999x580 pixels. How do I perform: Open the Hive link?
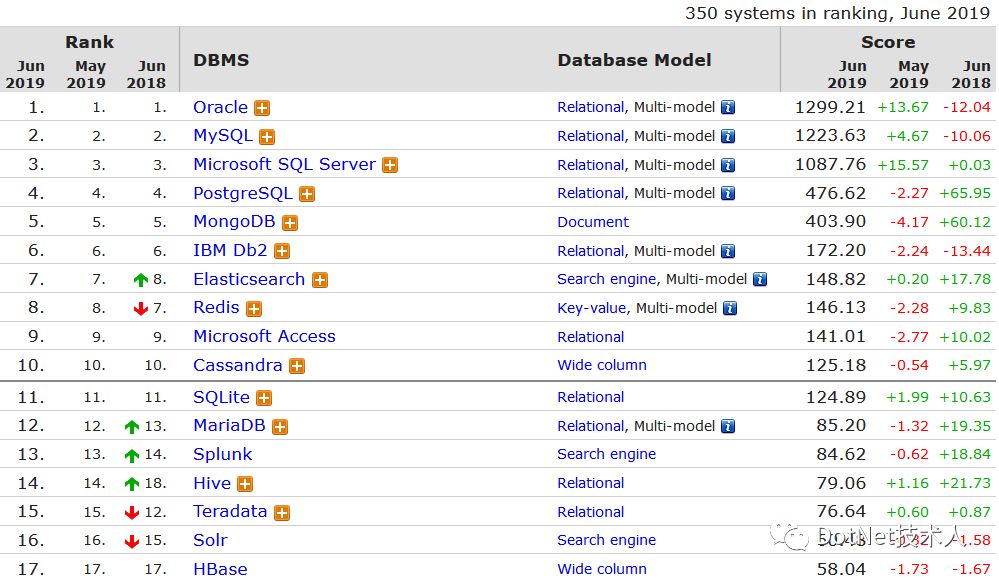tap(212, 483)
